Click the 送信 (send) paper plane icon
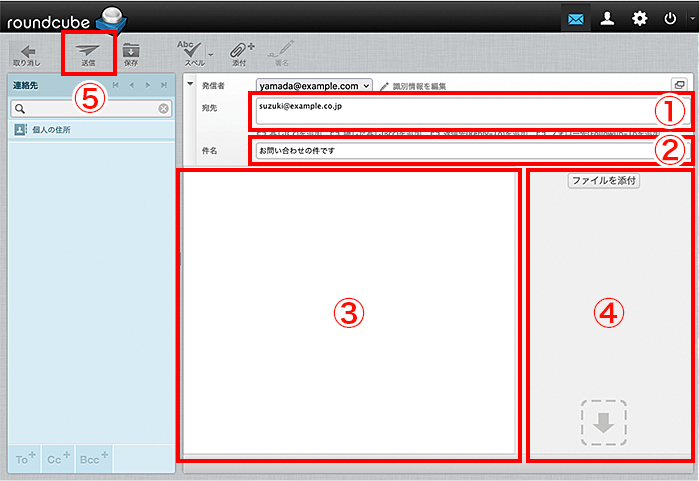Image resolution: width=699 pixels, height=481 pixels. point(89,51)
